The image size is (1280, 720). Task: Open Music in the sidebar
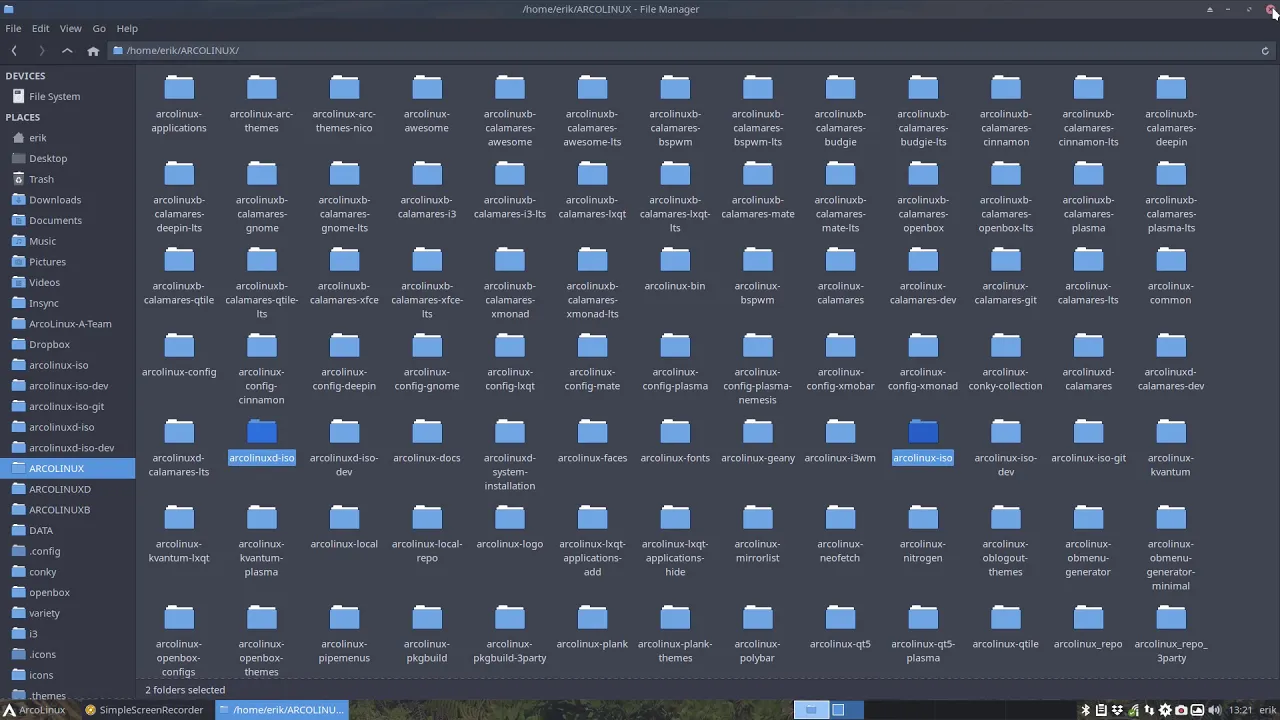click(68, 241)
